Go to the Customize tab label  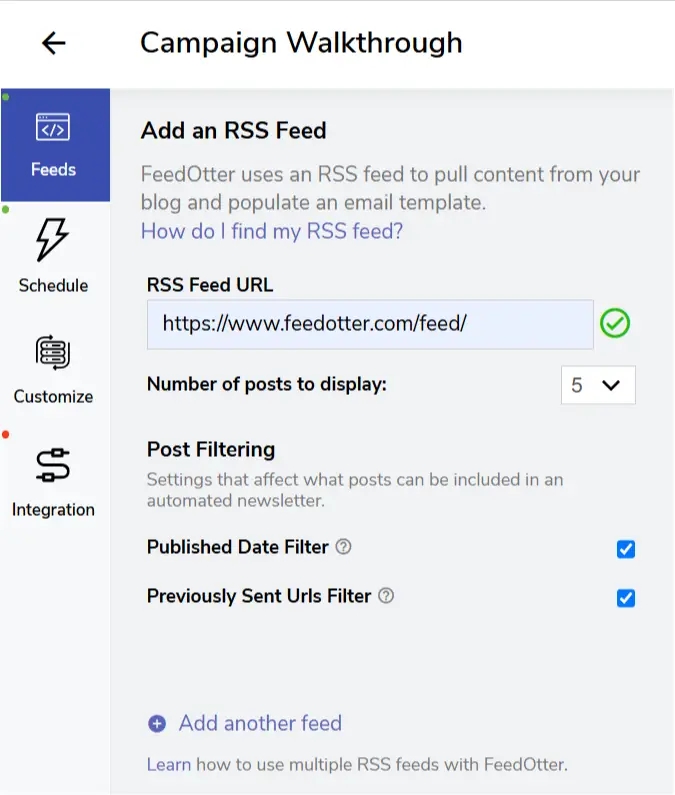(53, 397)
